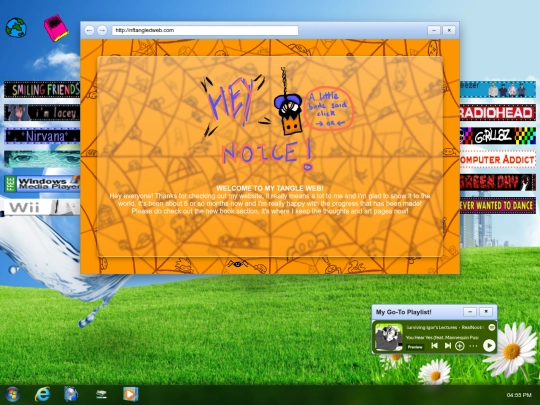Screen dimensions: 540x405
Task: Click the small spider at page bottom
Action: (237, 264)
